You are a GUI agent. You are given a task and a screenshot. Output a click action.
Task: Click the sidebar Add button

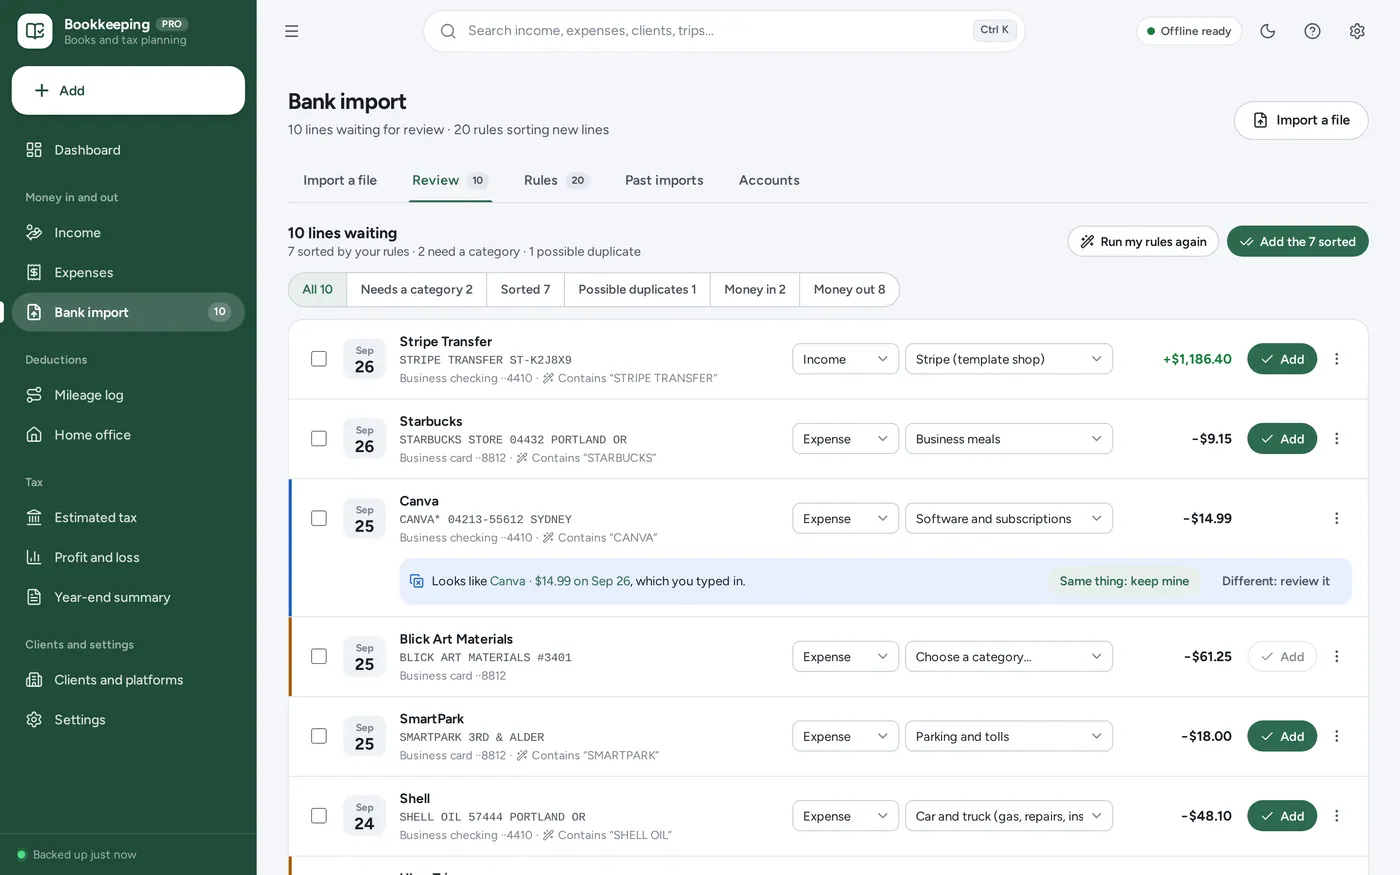[x=128, y=91]
